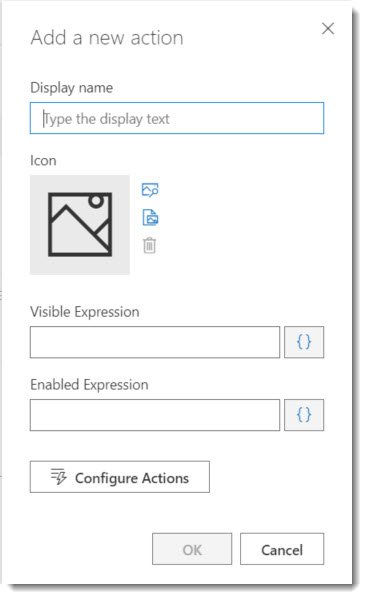Focus the Visible Expression input box
The width and height of the screenshot is (367, 599).
(x=155, y=342)
